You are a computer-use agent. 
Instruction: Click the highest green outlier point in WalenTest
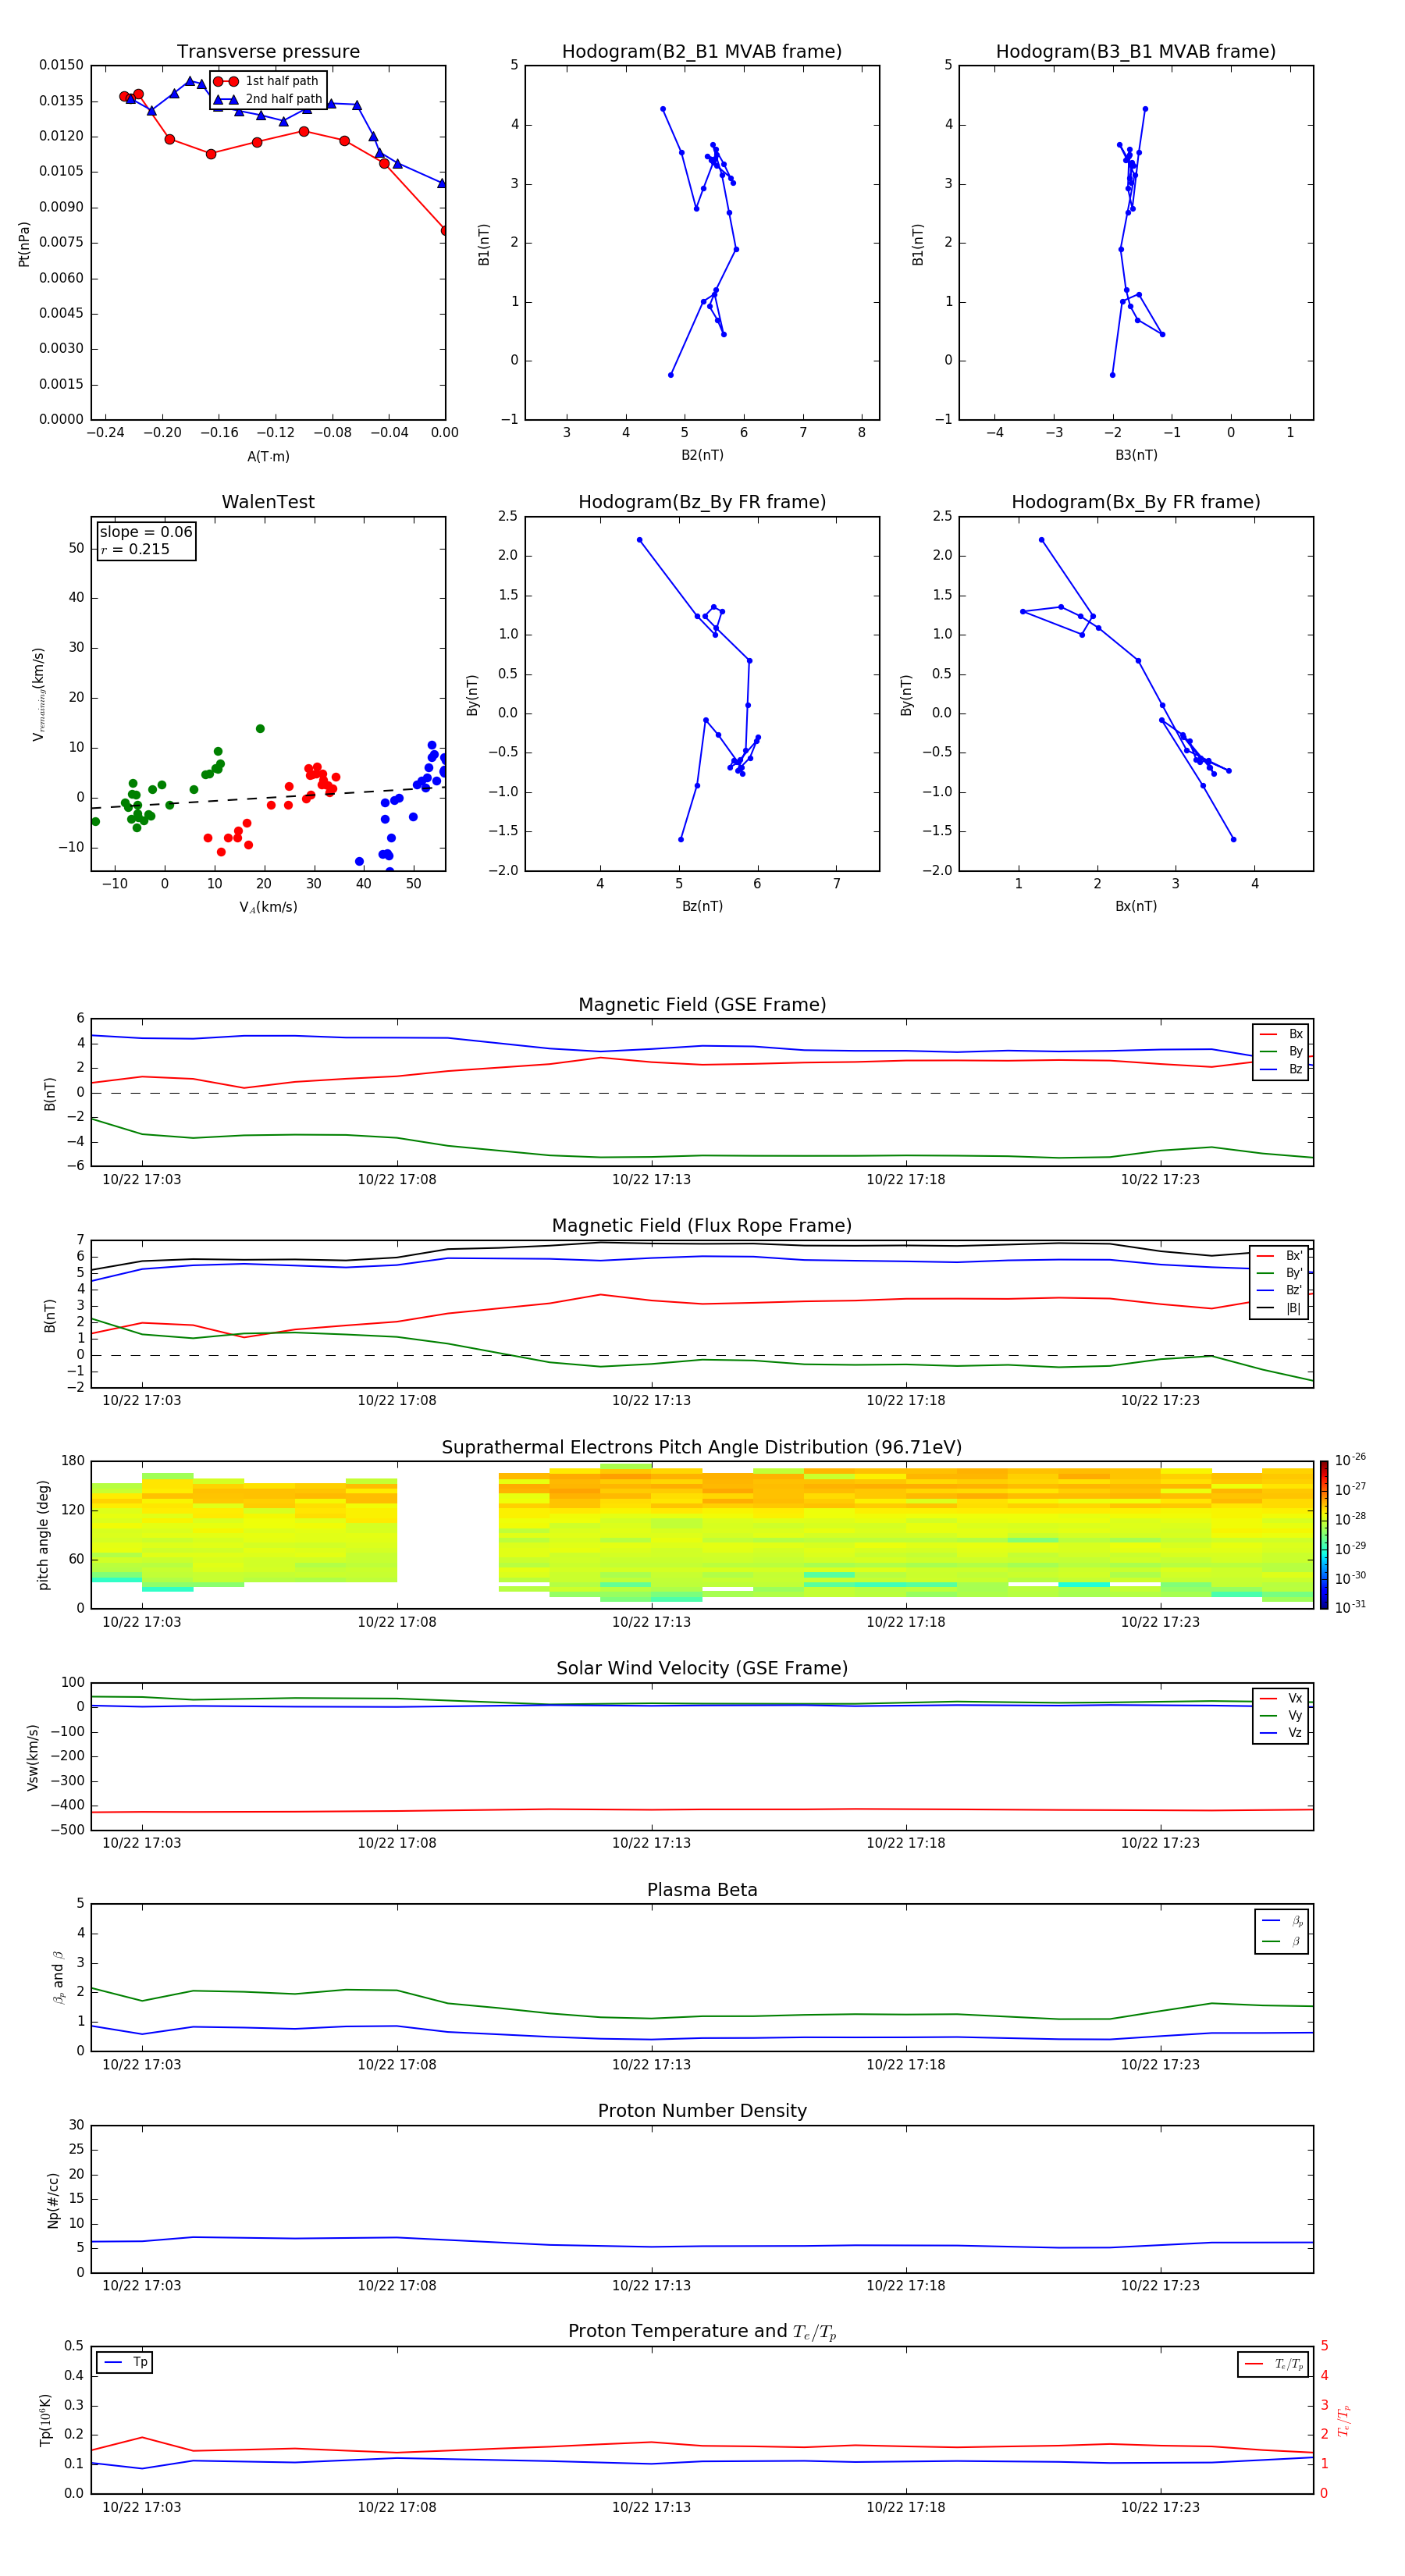(x=260, y=729)
